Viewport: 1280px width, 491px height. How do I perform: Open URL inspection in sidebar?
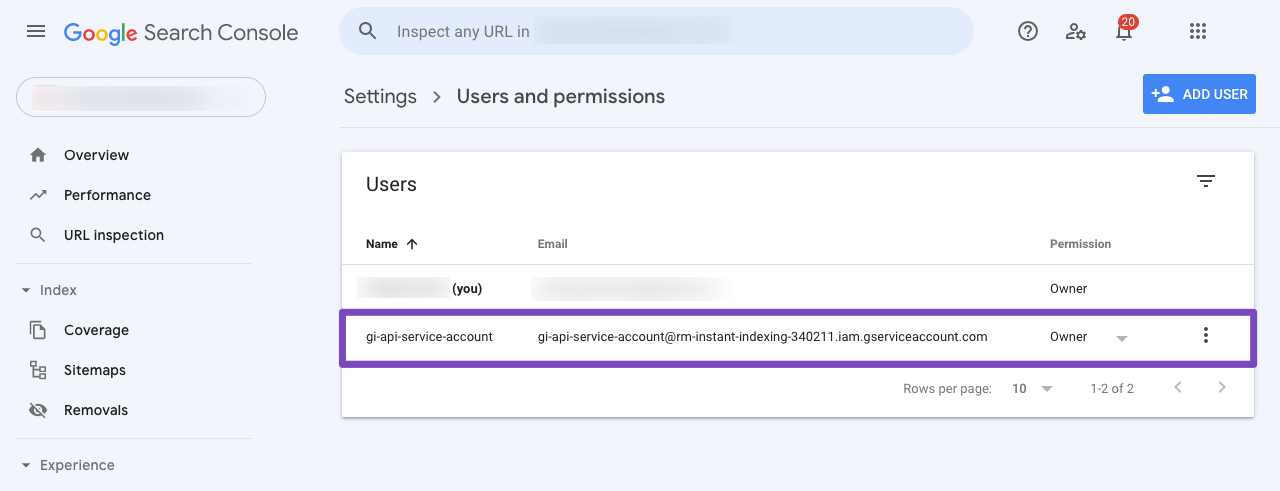coord(114,235)
